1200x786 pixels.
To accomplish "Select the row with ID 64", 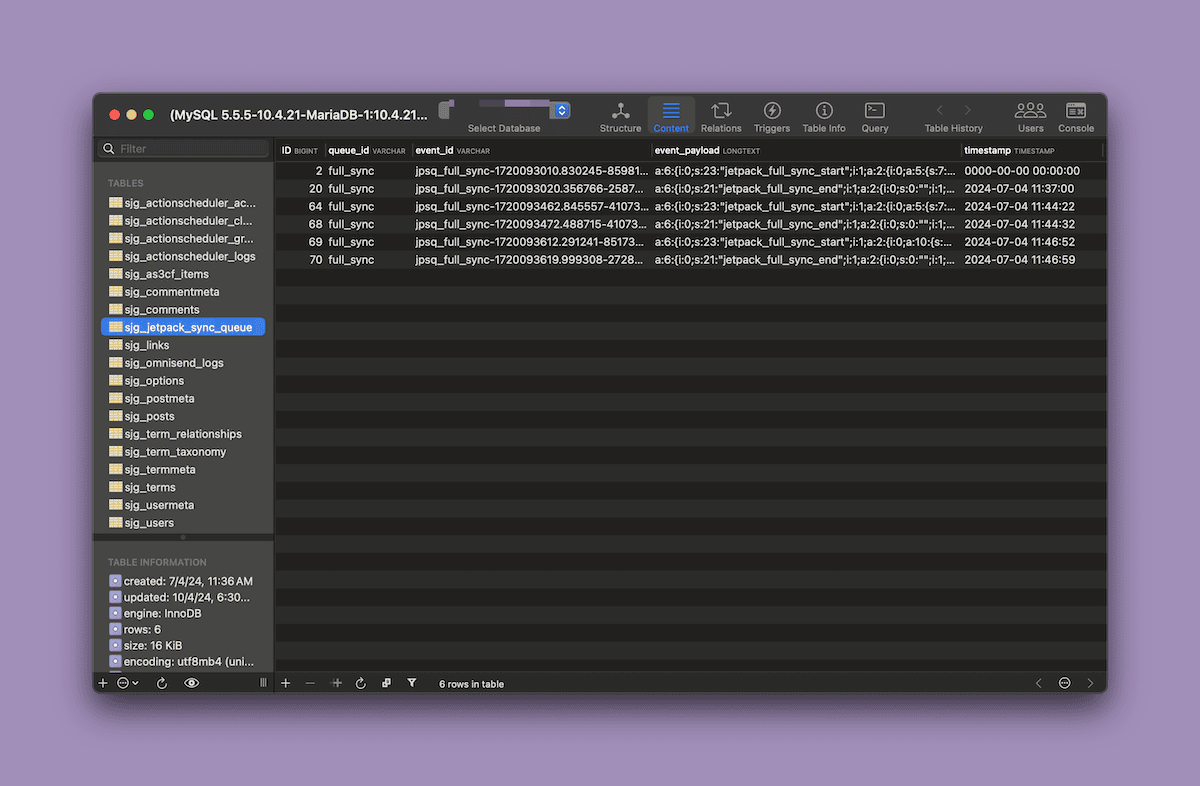I will (690, 206).
